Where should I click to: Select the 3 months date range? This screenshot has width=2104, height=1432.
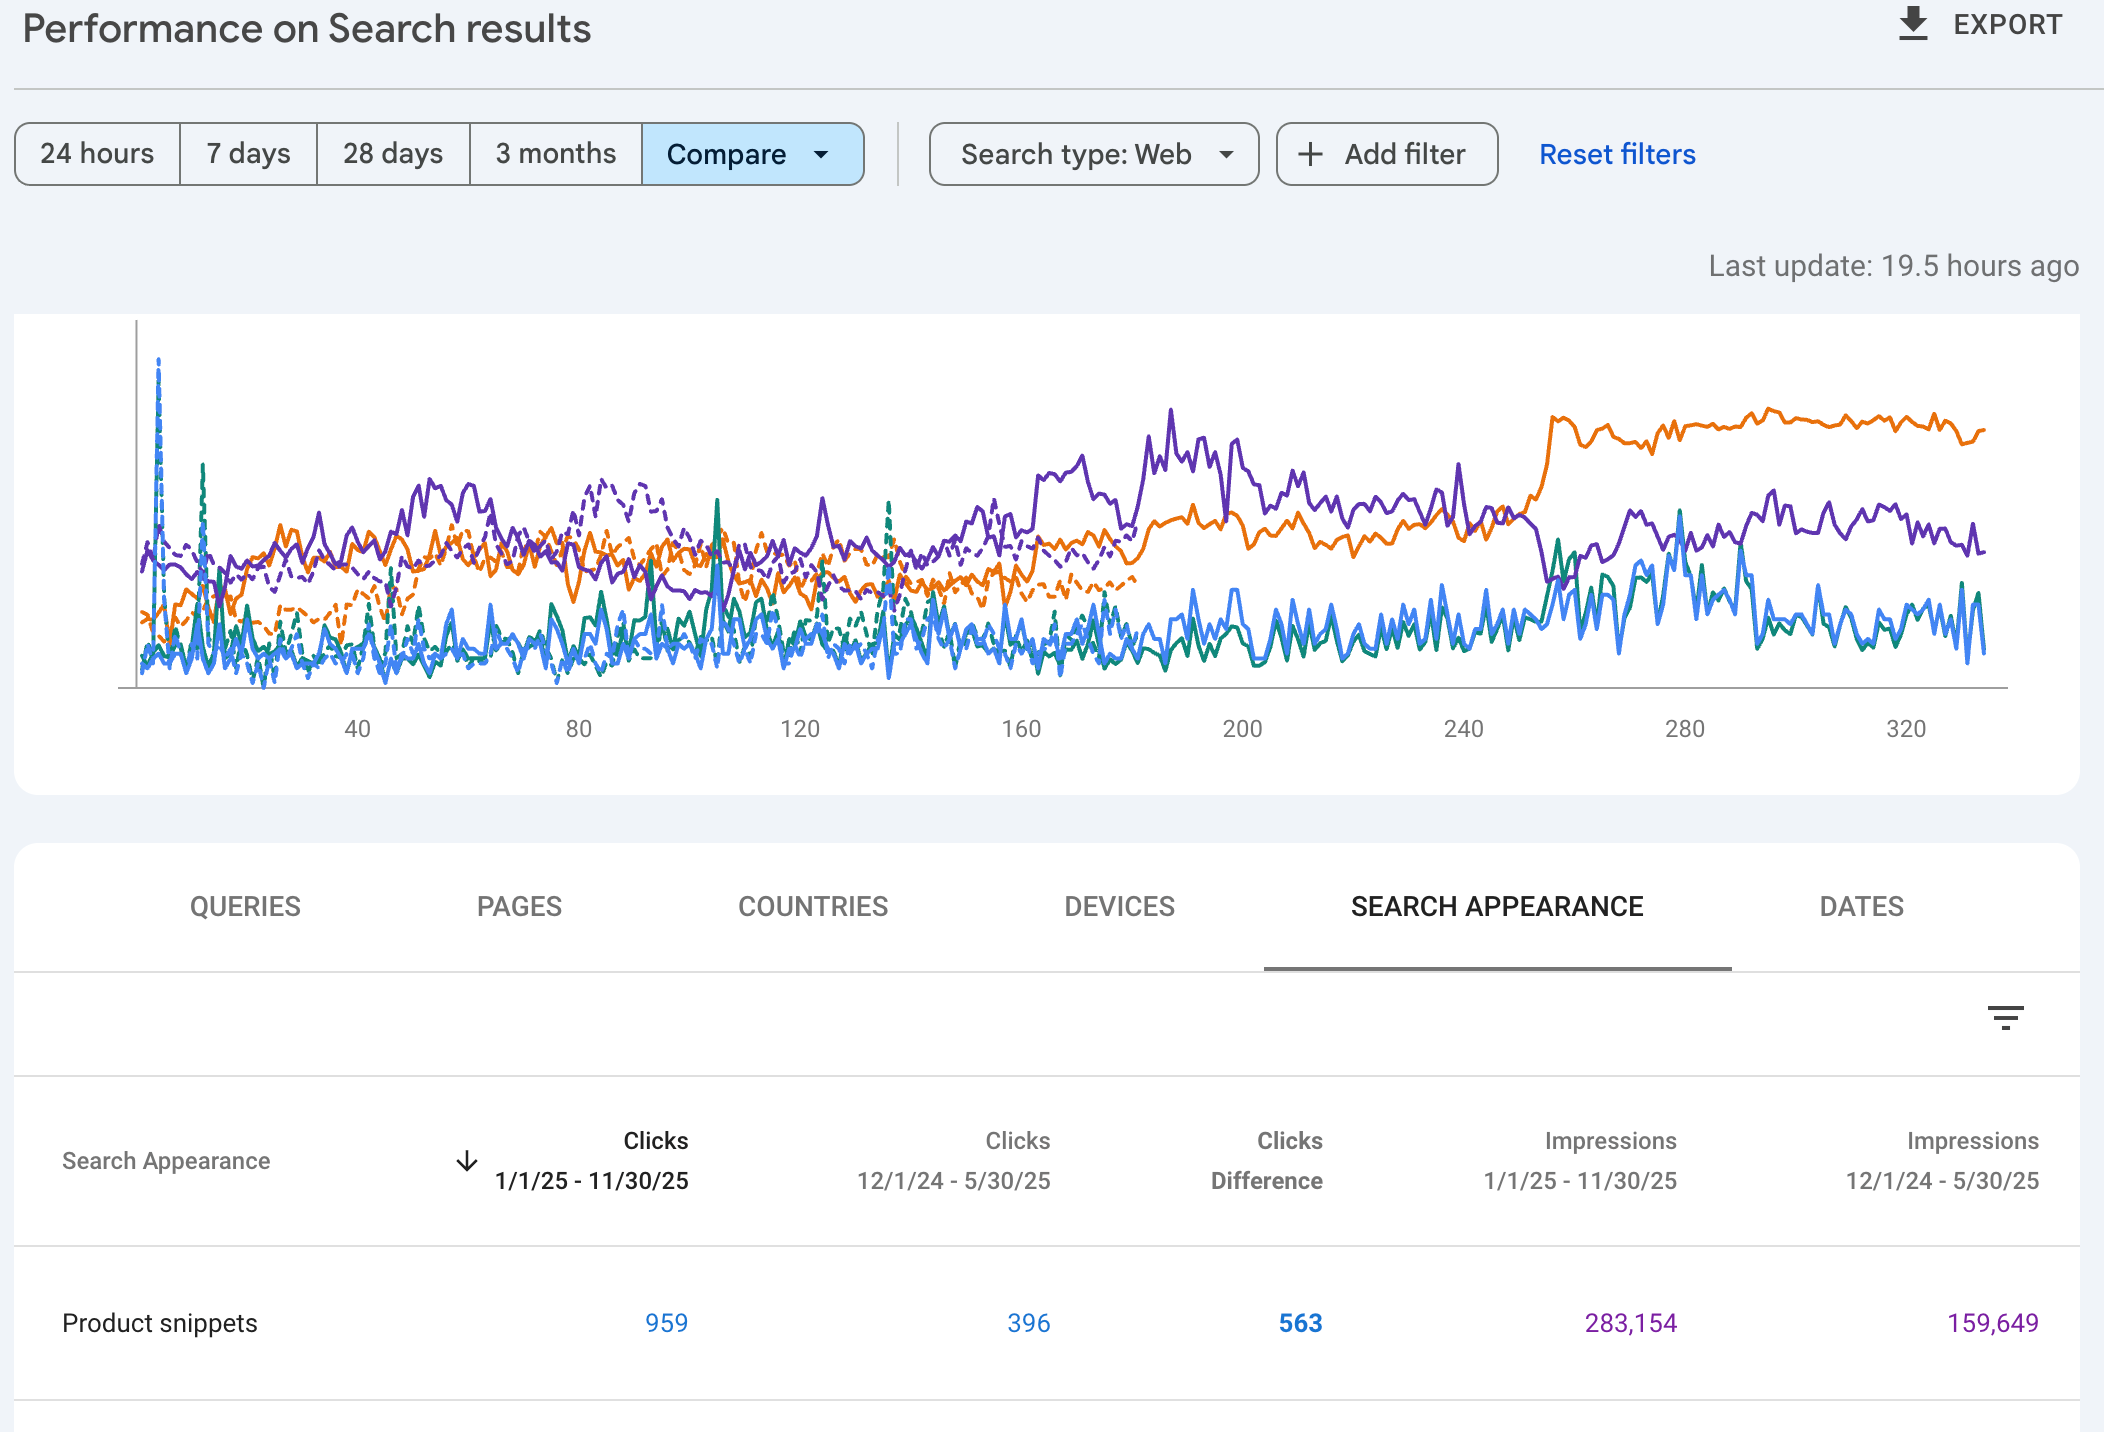point(556,154)
